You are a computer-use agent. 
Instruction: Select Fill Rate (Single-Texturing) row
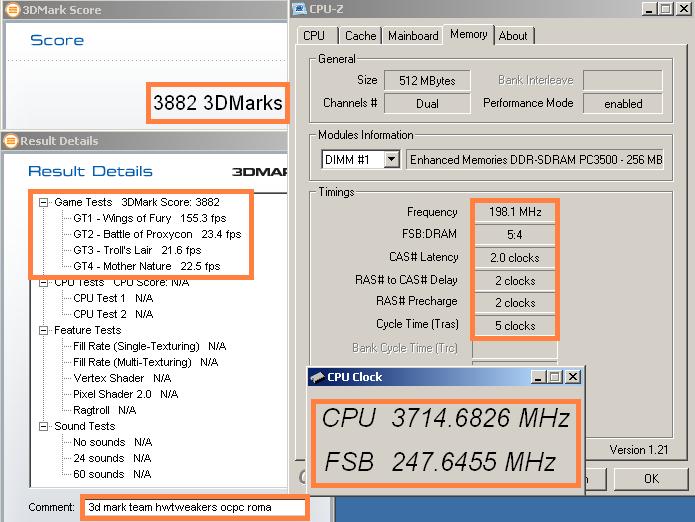pyautogui.click(x=149, y=346)
